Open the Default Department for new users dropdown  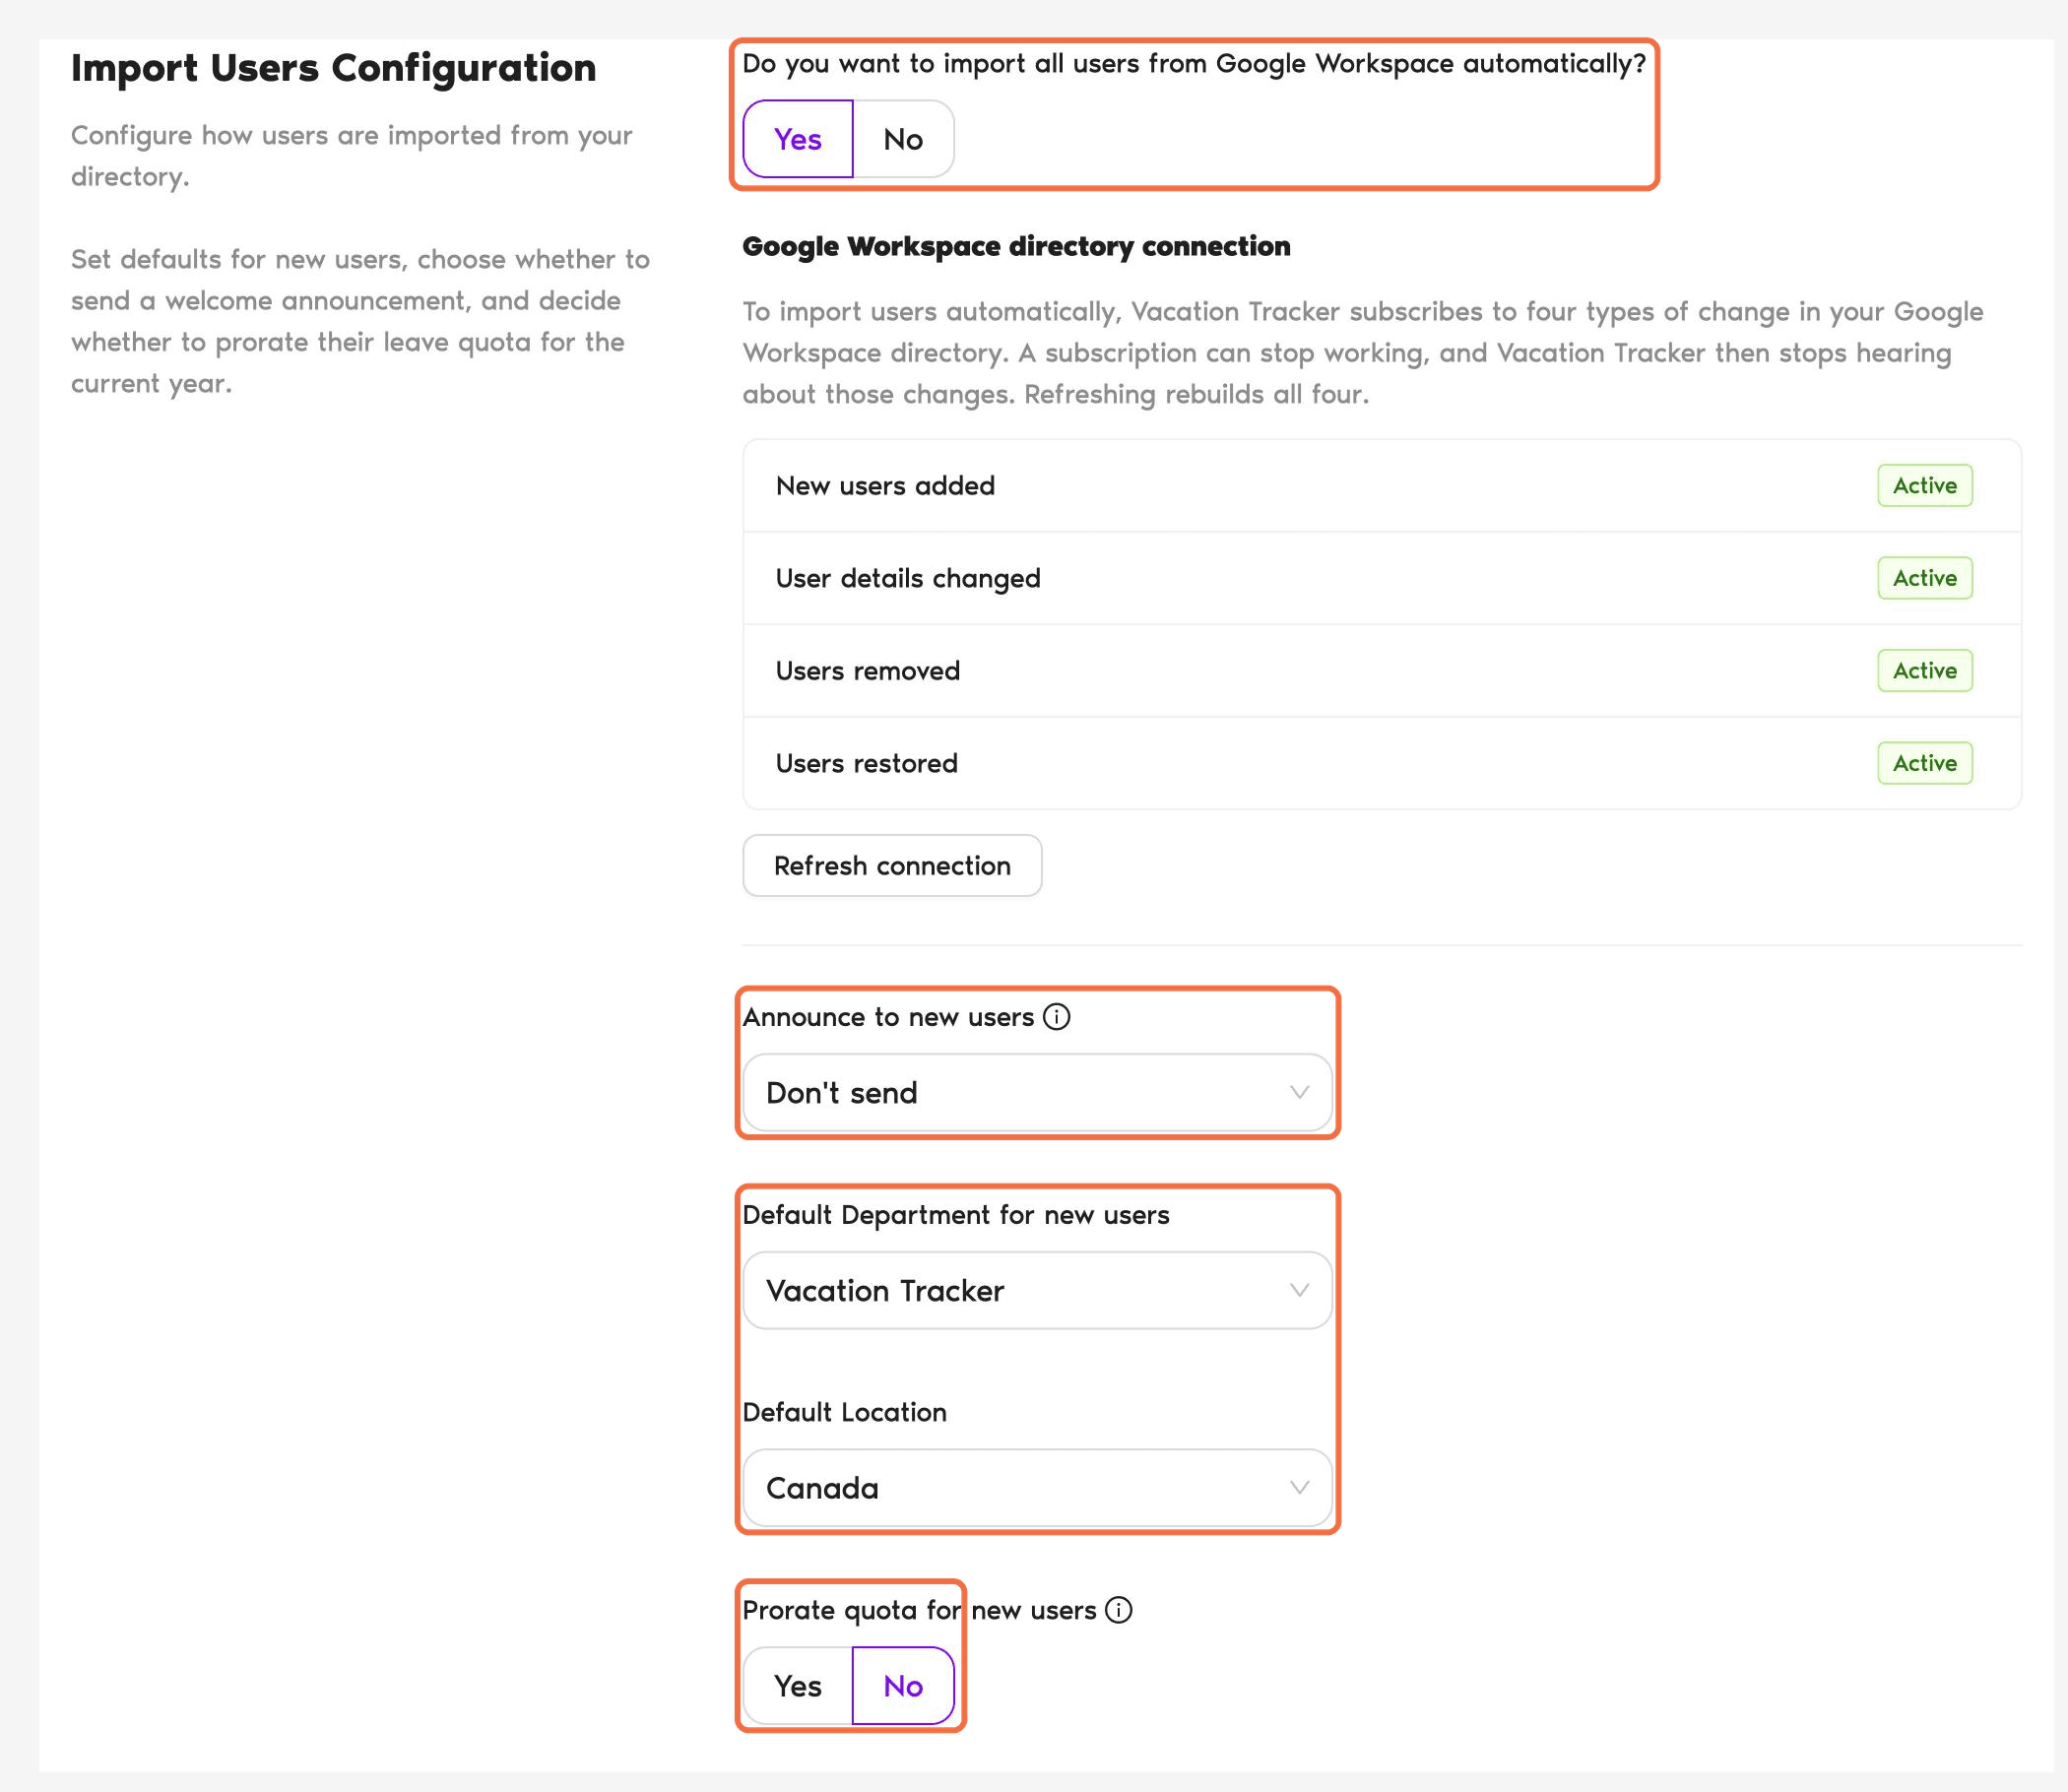point(1037,1291)
